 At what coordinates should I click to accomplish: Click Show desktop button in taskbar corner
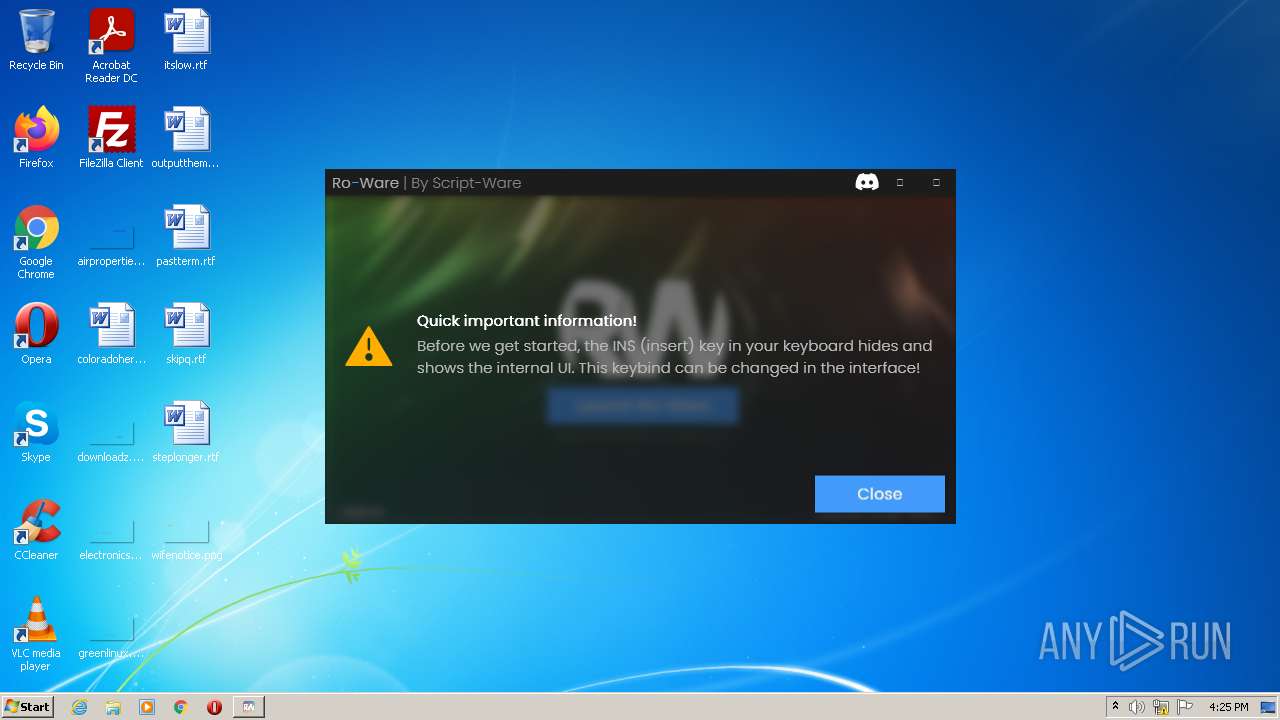[1270, 707]
